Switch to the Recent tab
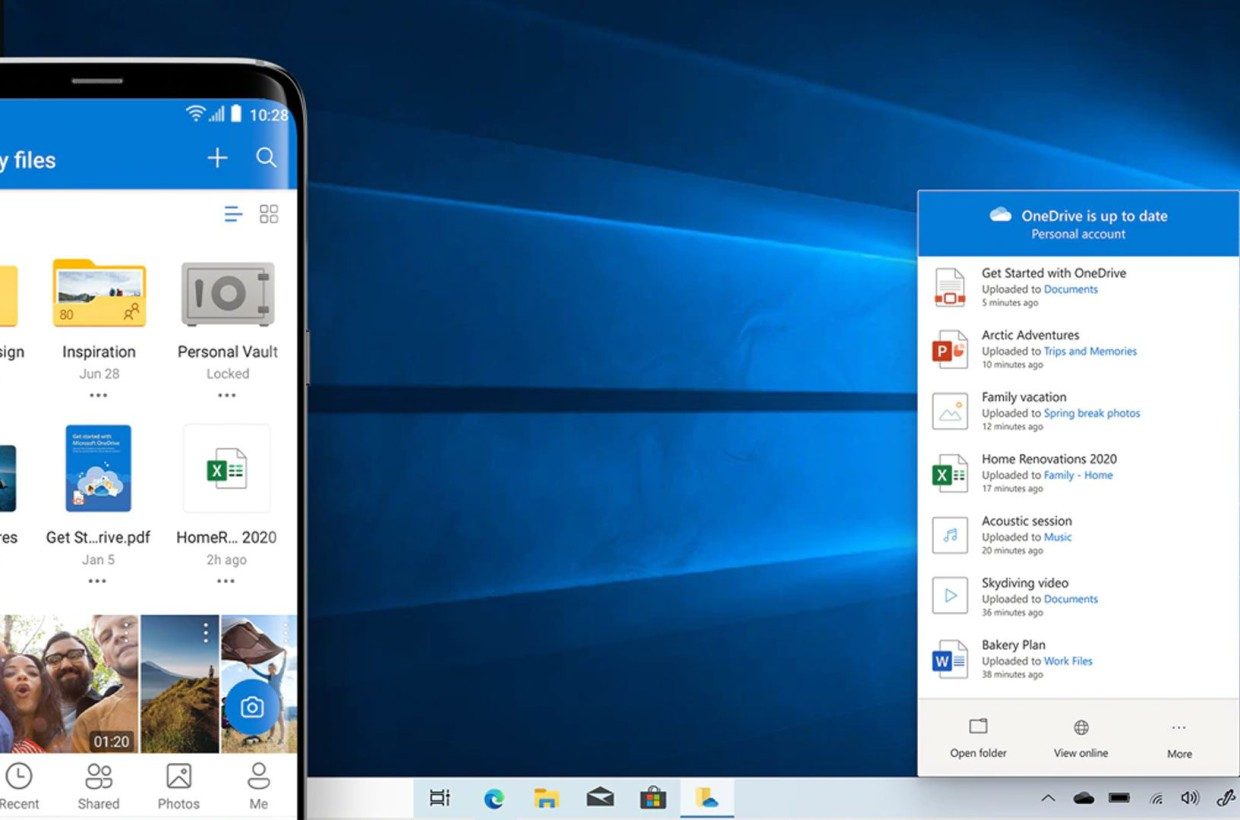 point(19,786)
